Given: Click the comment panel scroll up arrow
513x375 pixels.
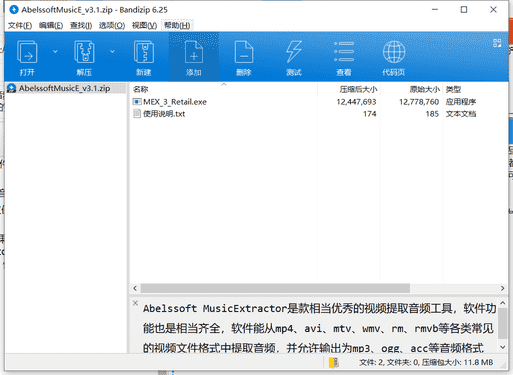Looking at the screenshot, I should click(x=503, y=303).
